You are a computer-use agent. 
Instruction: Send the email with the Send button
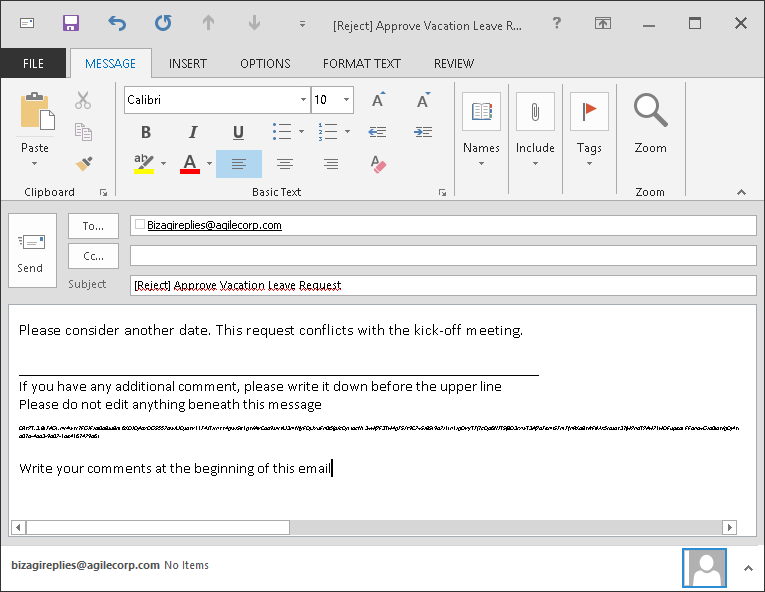32,250
